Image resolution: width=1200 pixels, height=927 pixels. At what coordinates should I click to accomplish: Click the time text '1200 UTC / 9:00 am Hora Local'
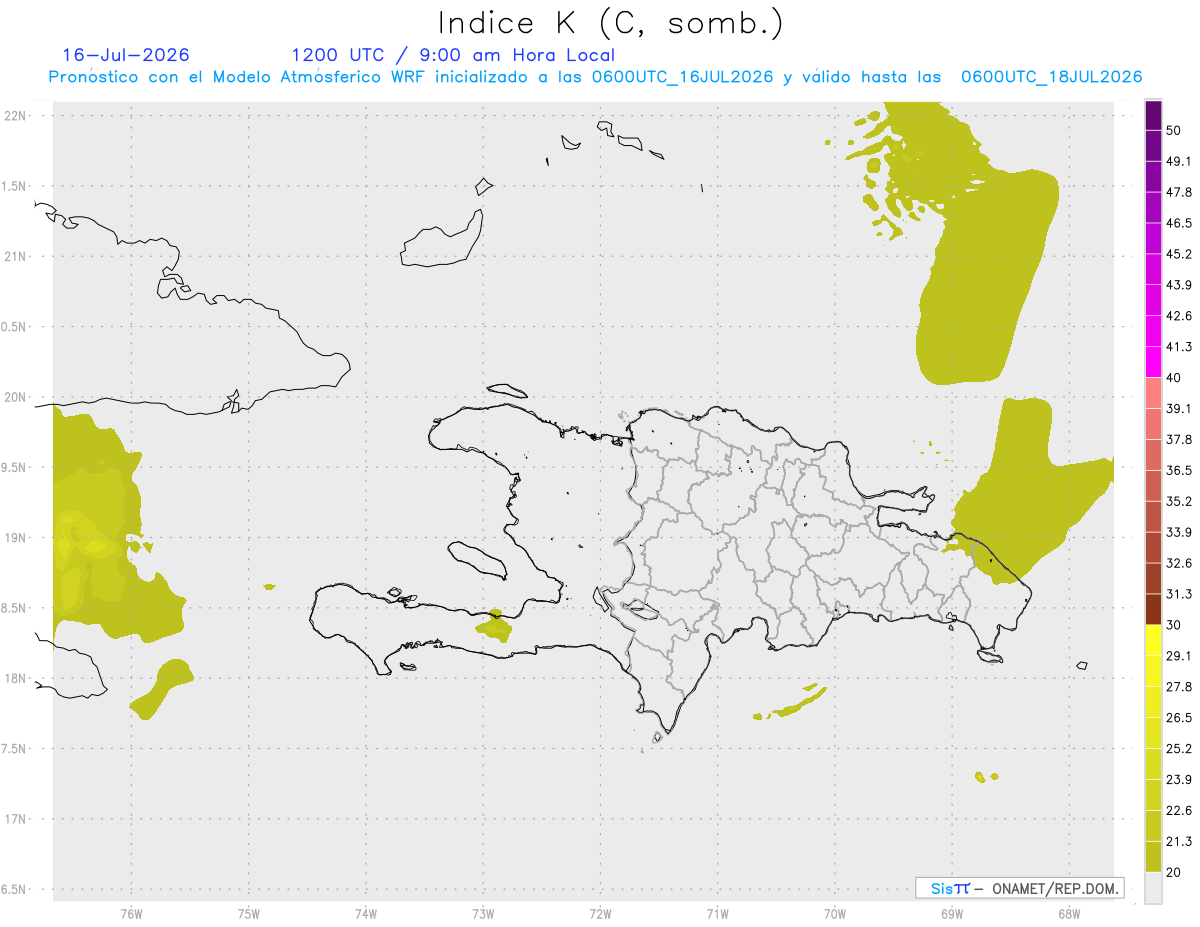453,55
